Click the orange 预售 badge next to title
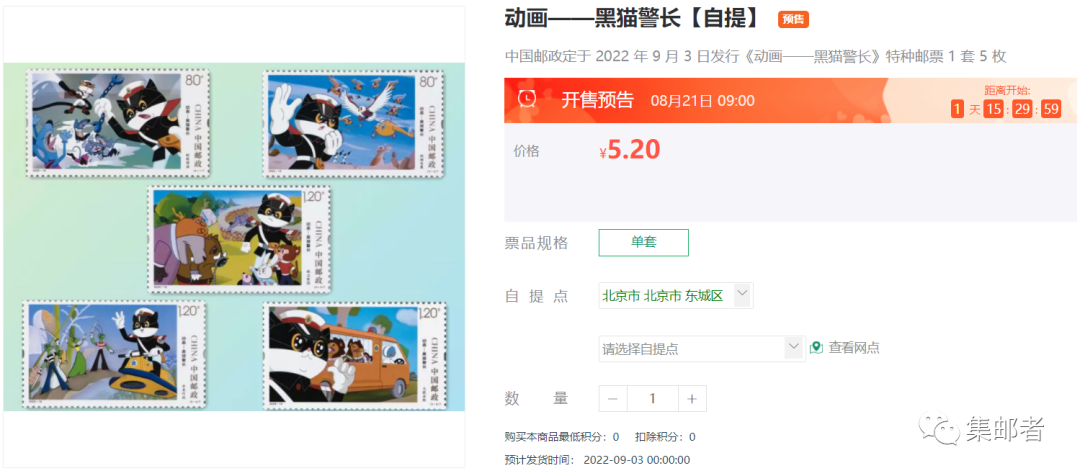The height and width of the screenshot is (476, 1080). [793, 19]
